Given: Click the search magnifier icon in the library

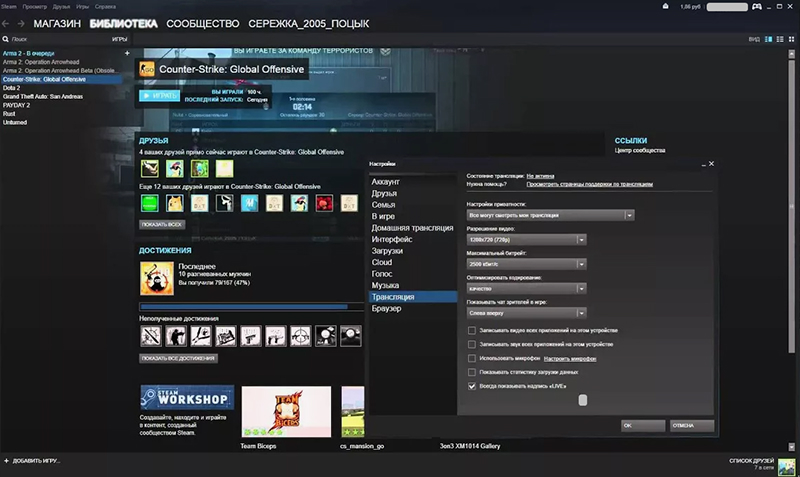Looking at the screenshot, I should coord(6,39).
